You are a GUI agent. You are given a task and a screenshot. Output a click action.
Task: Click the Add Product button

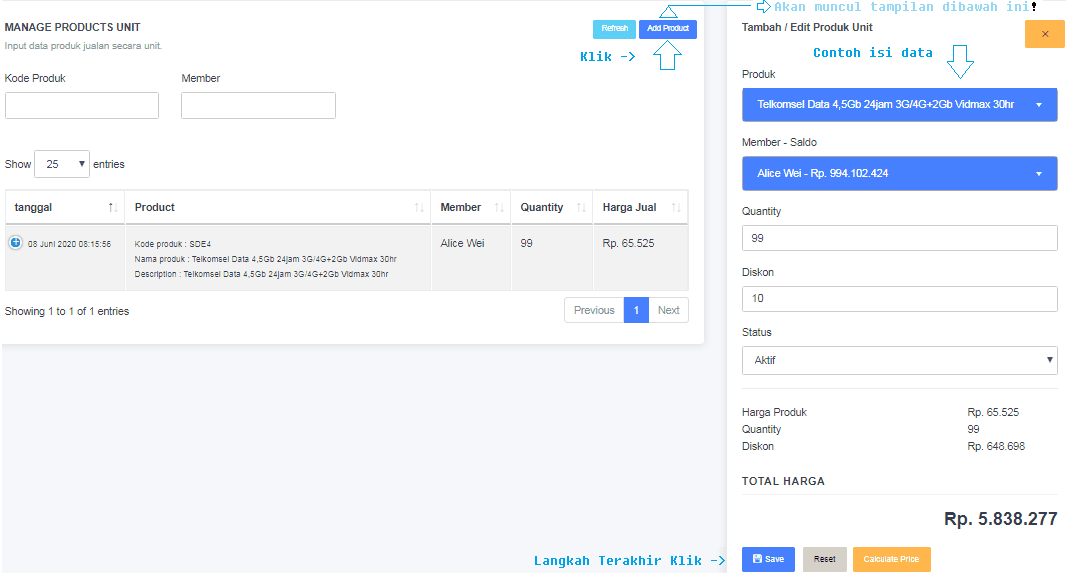coord(667,29)
